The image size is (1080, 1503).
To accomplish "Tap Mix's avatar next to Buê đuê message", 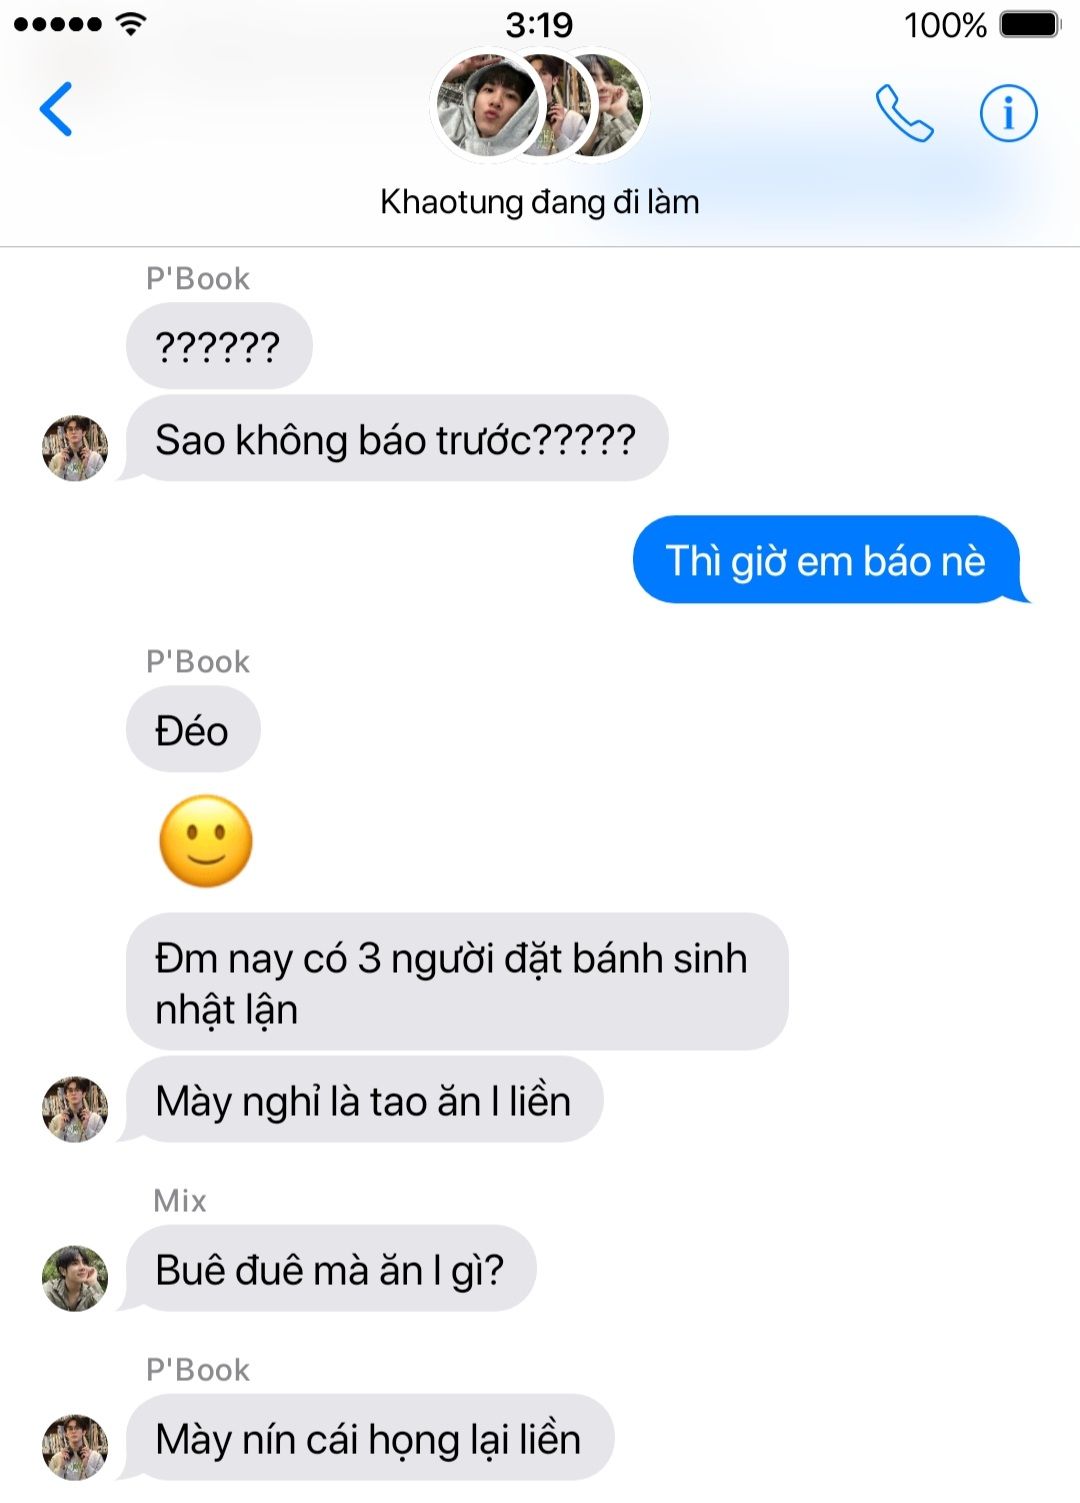I will pyautogui.click(x=75, y=1278).
